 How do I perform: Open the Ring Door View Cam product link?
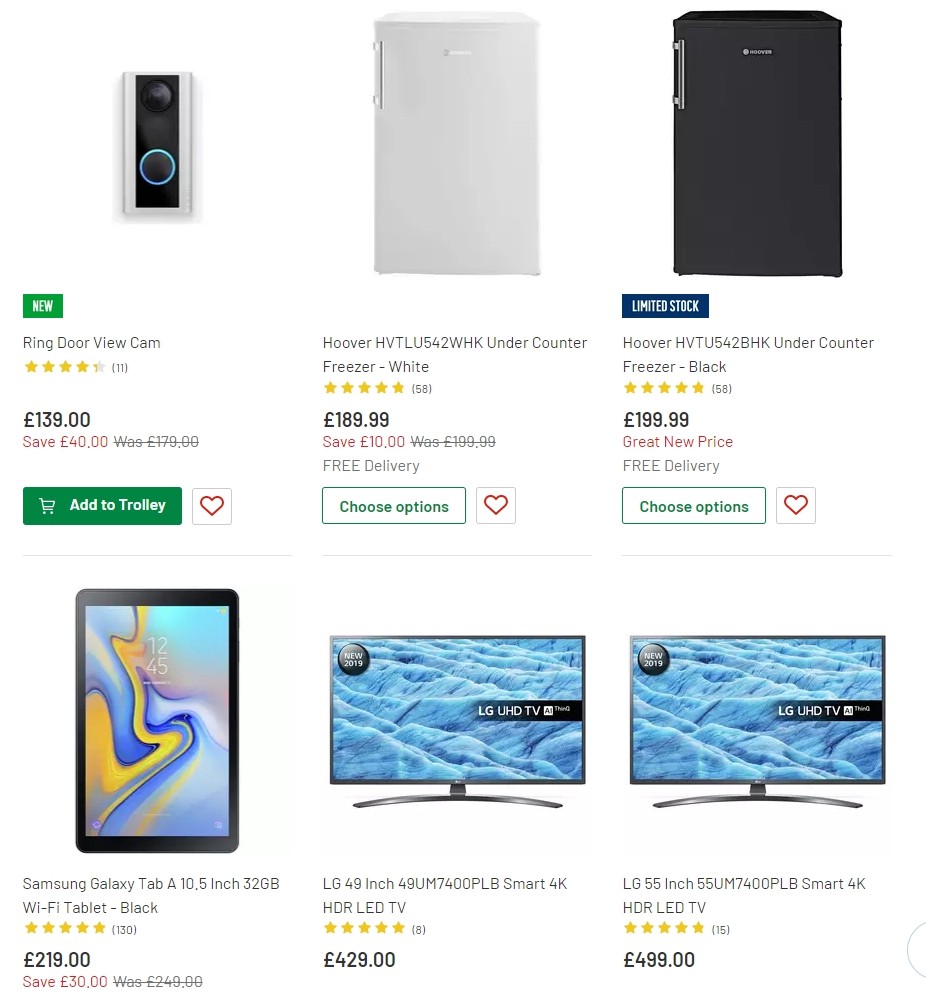click(91, 342)
